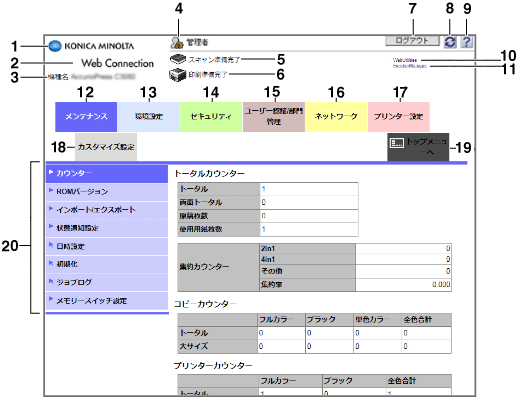517x397 pixels.
Task: Open the プリンター設定 tab
Action: [399, 117]
